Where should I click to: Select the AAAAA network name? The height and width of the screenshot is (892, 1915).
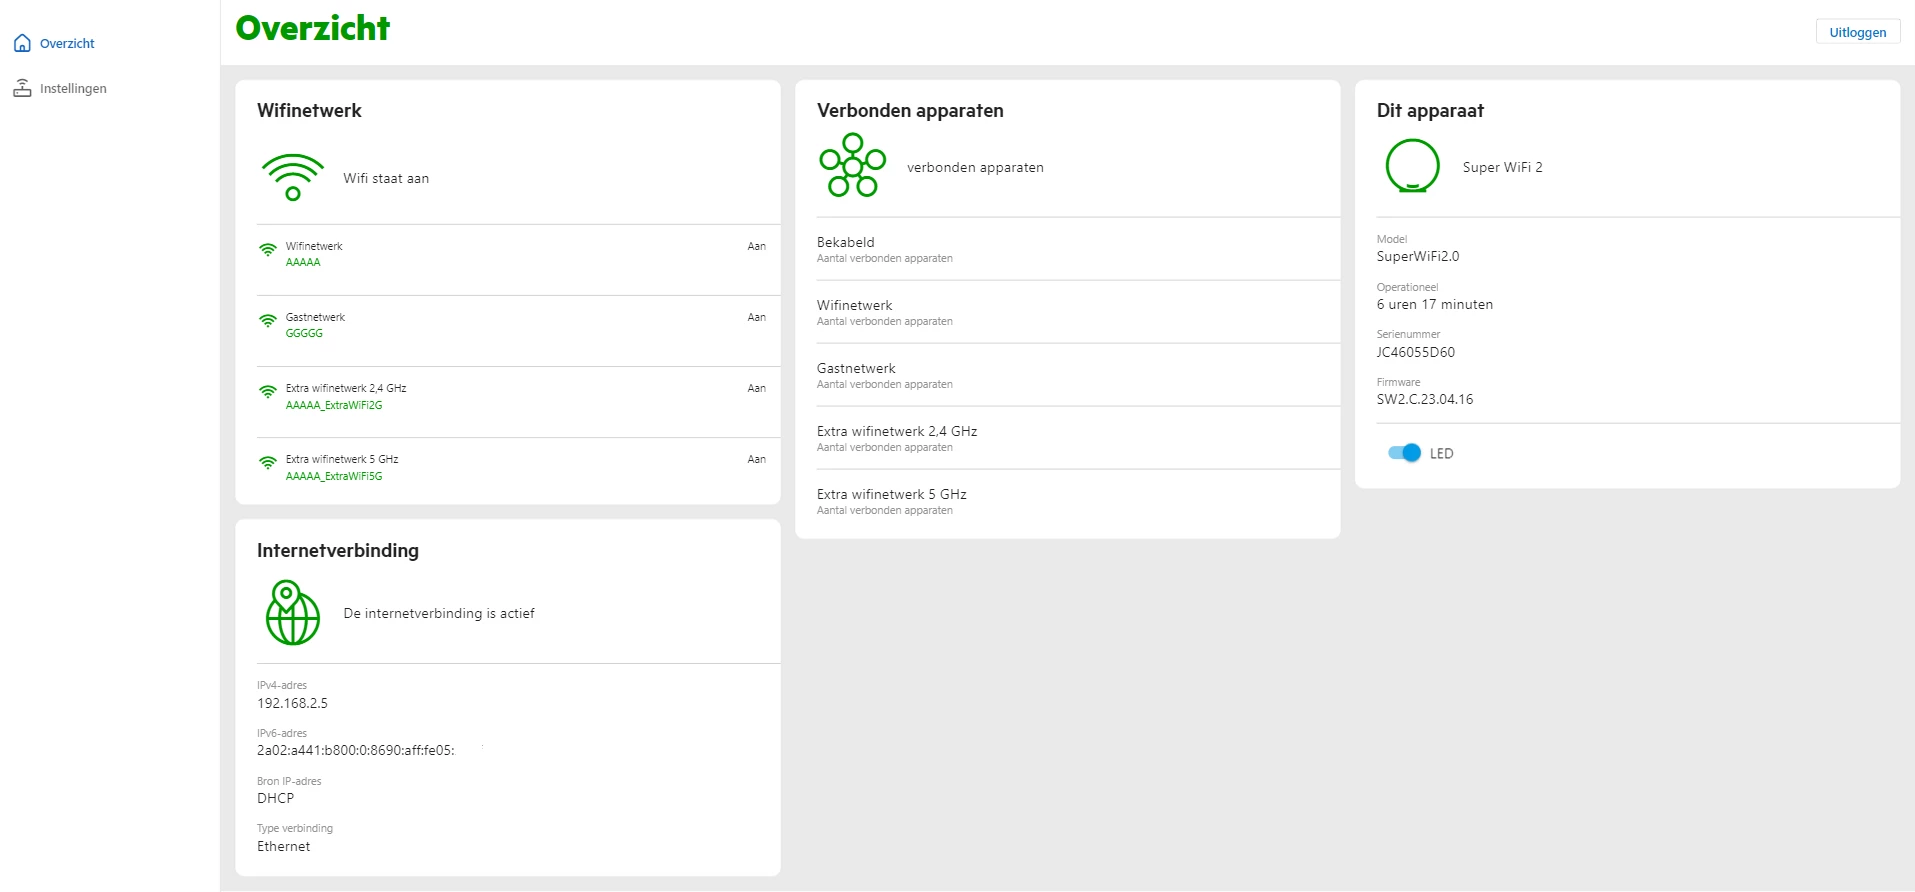coord(303,263)
